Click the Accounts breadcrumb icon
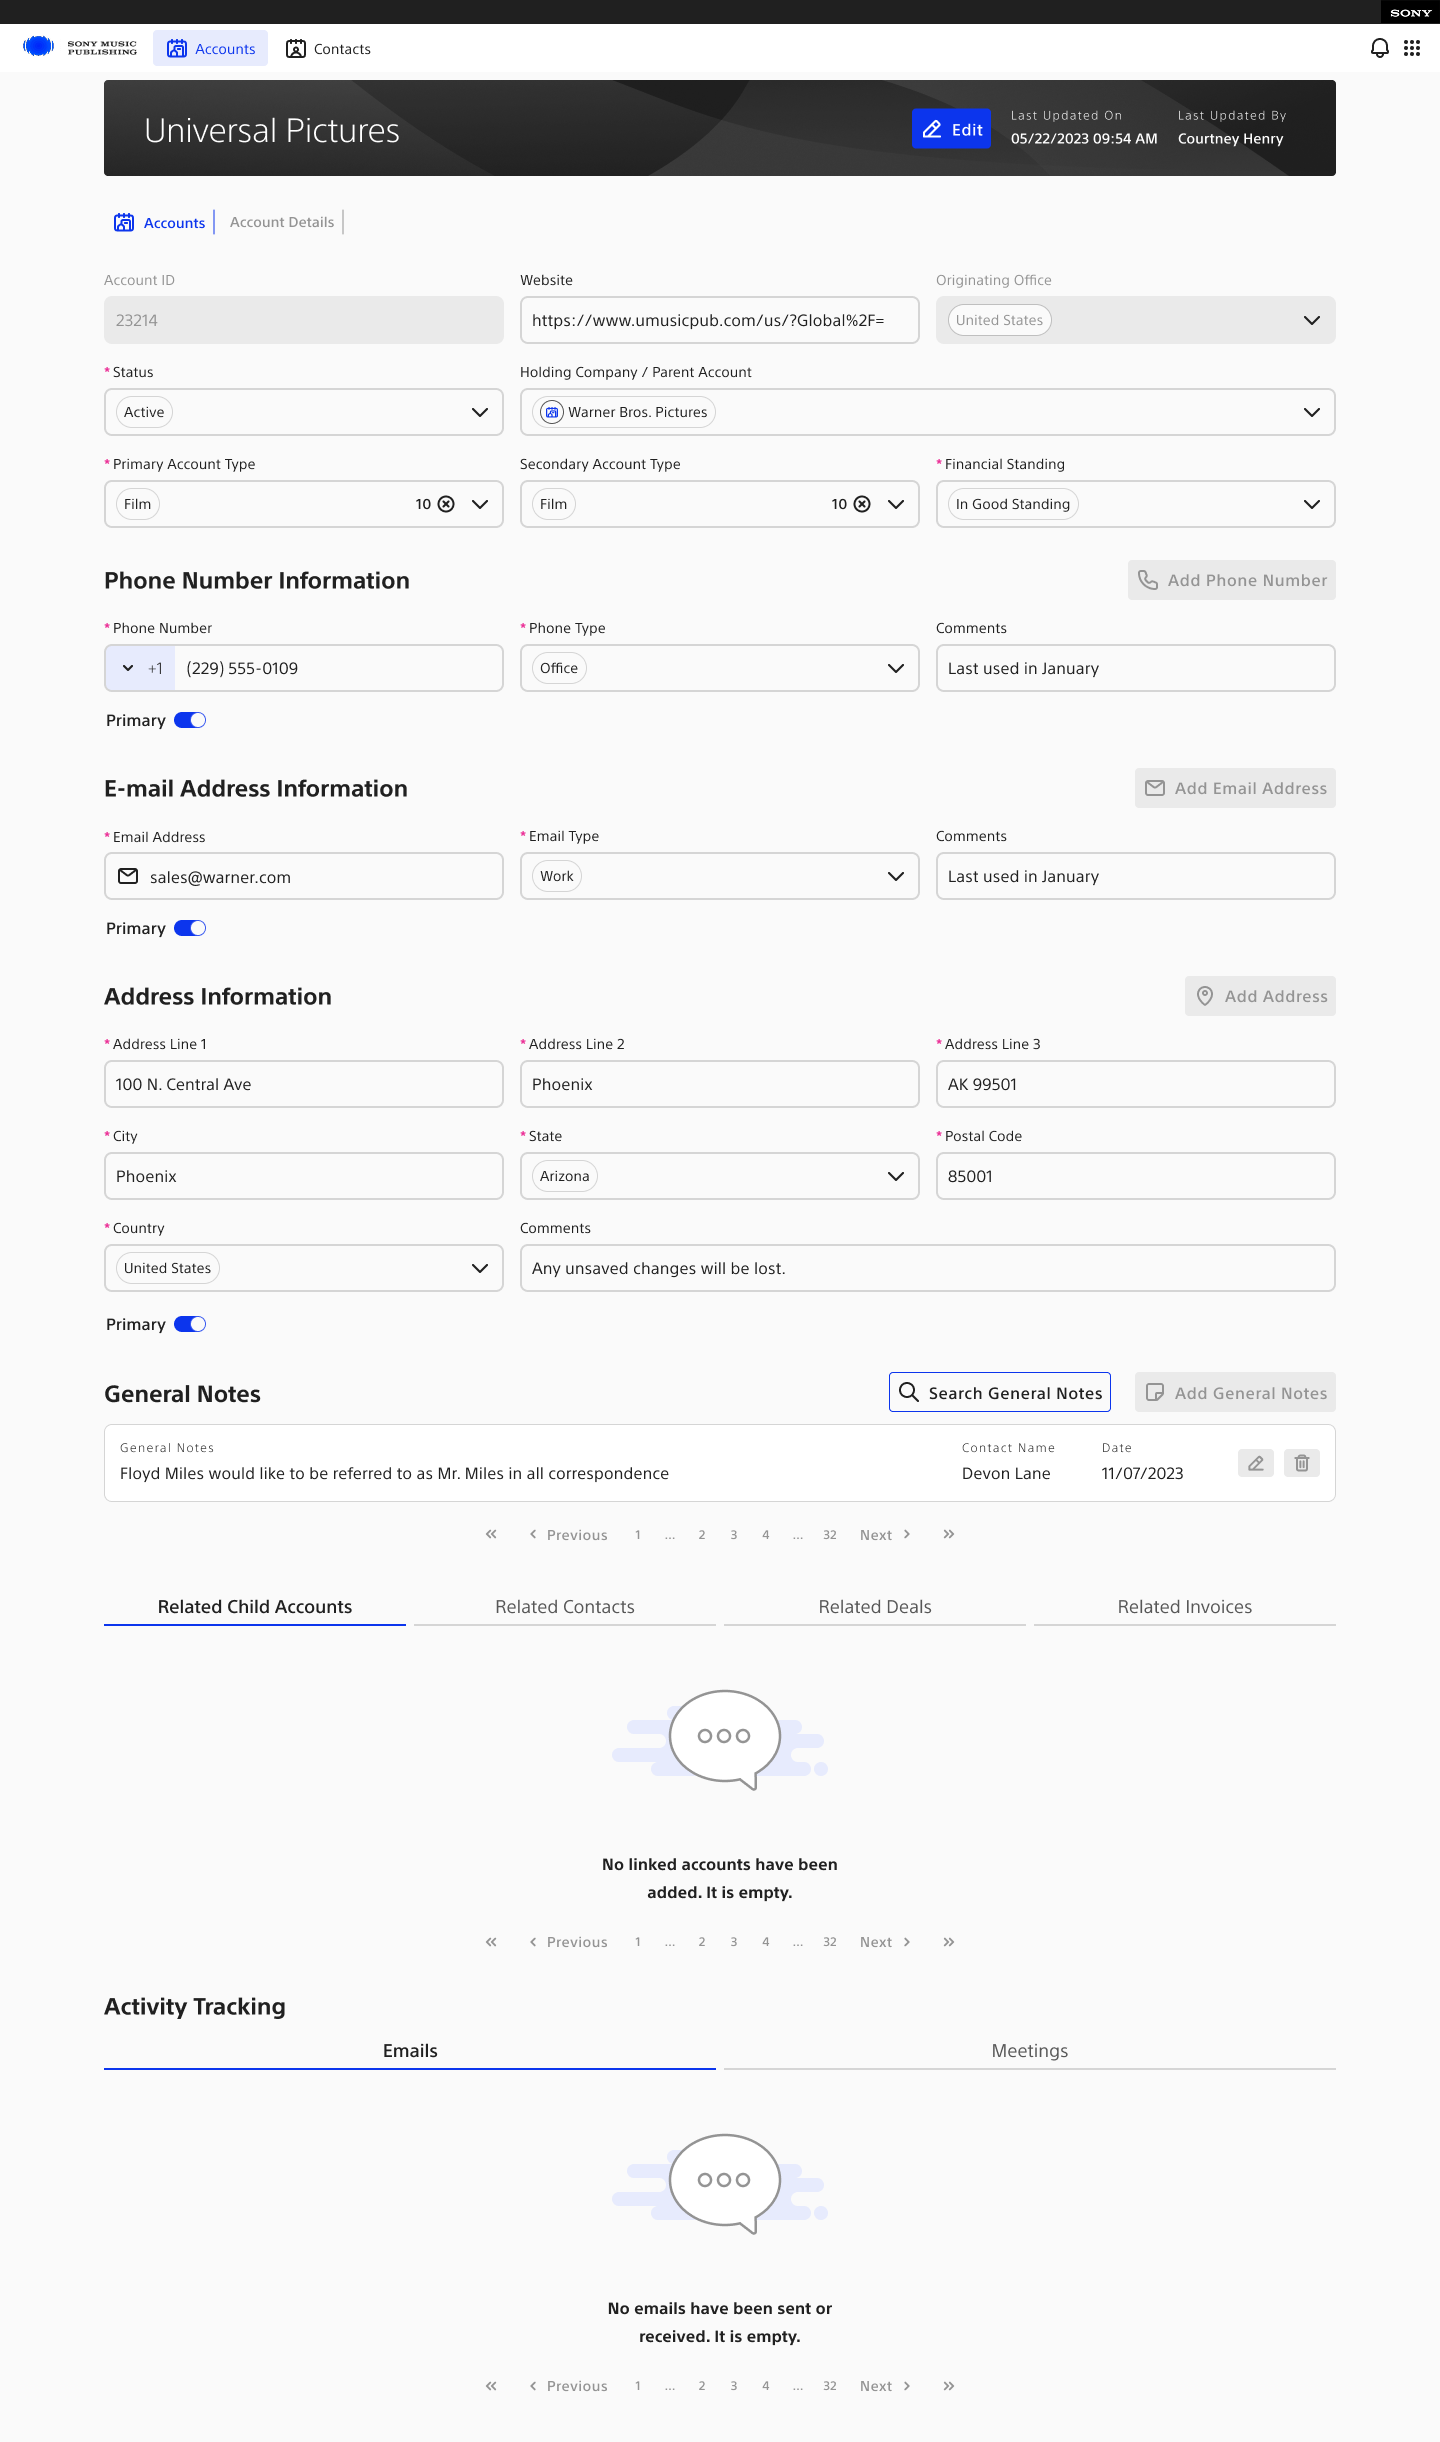Image resolution: width=1440 pixels, height=2442 pixels. point(124,222)
